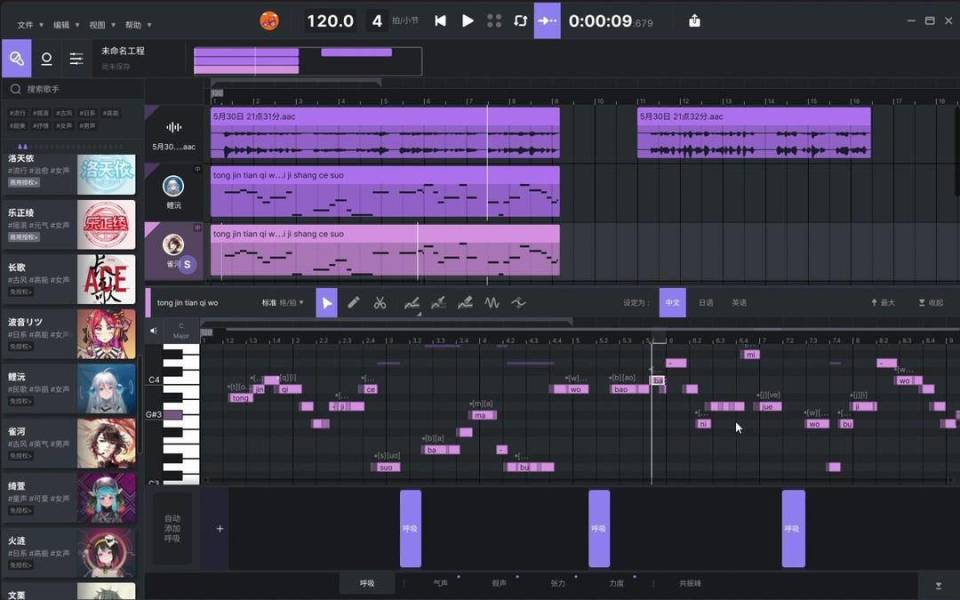Open the mixer sliders panel icon

click(76, 59)
